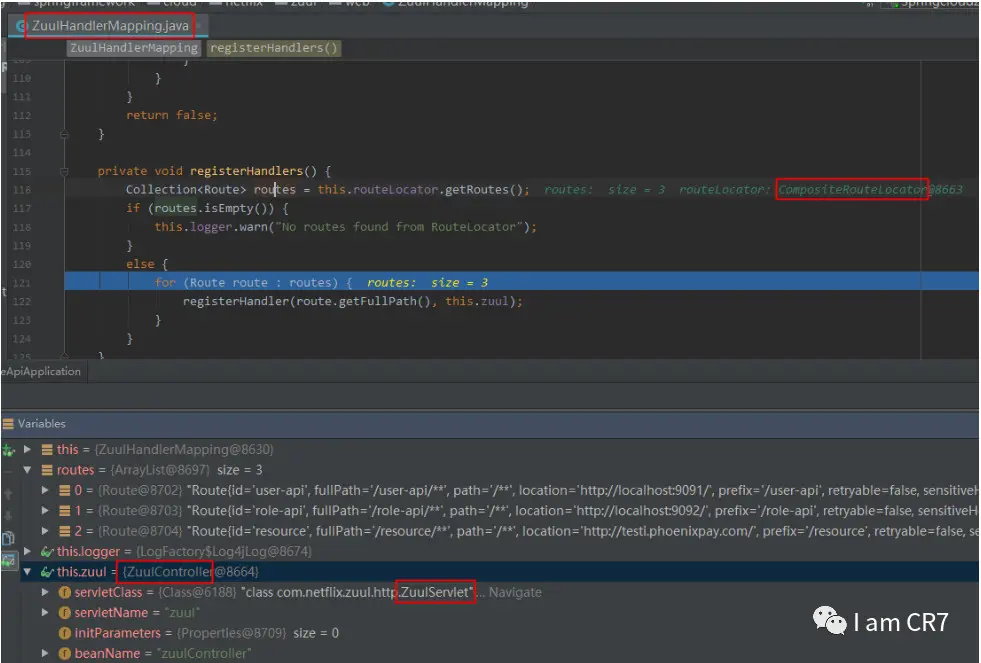981x663 pixels.
Task: Click gutter line number 122
Action: 21,302
